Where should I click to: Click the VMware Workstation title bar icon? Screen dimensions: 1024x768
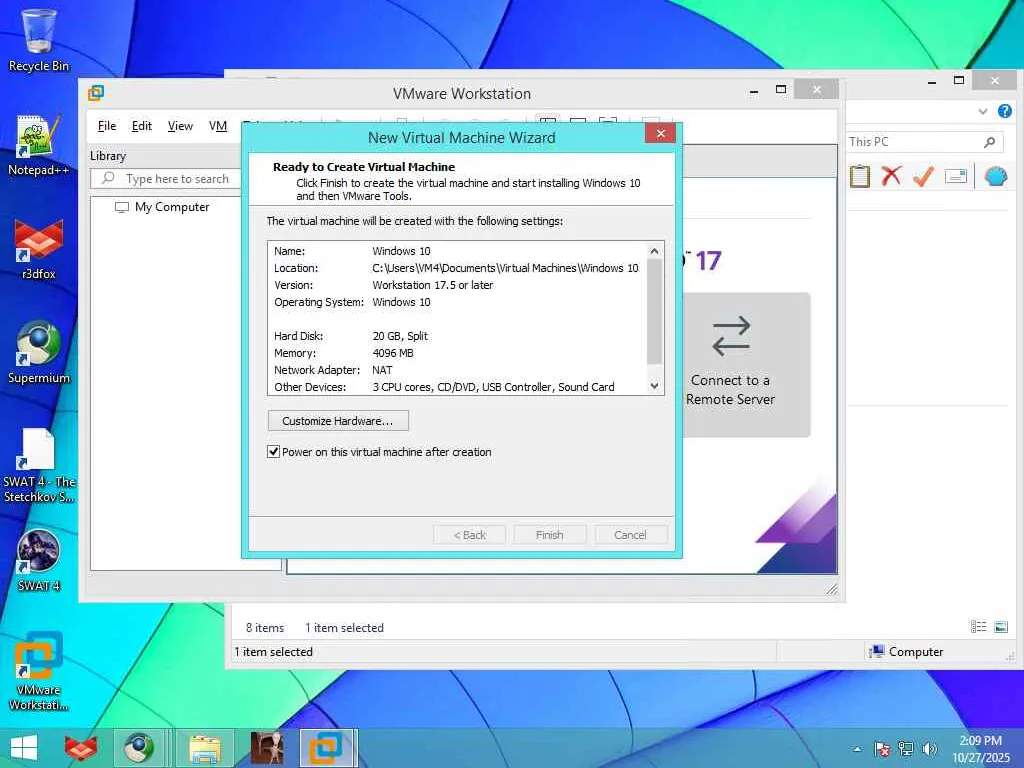[96, 93]
